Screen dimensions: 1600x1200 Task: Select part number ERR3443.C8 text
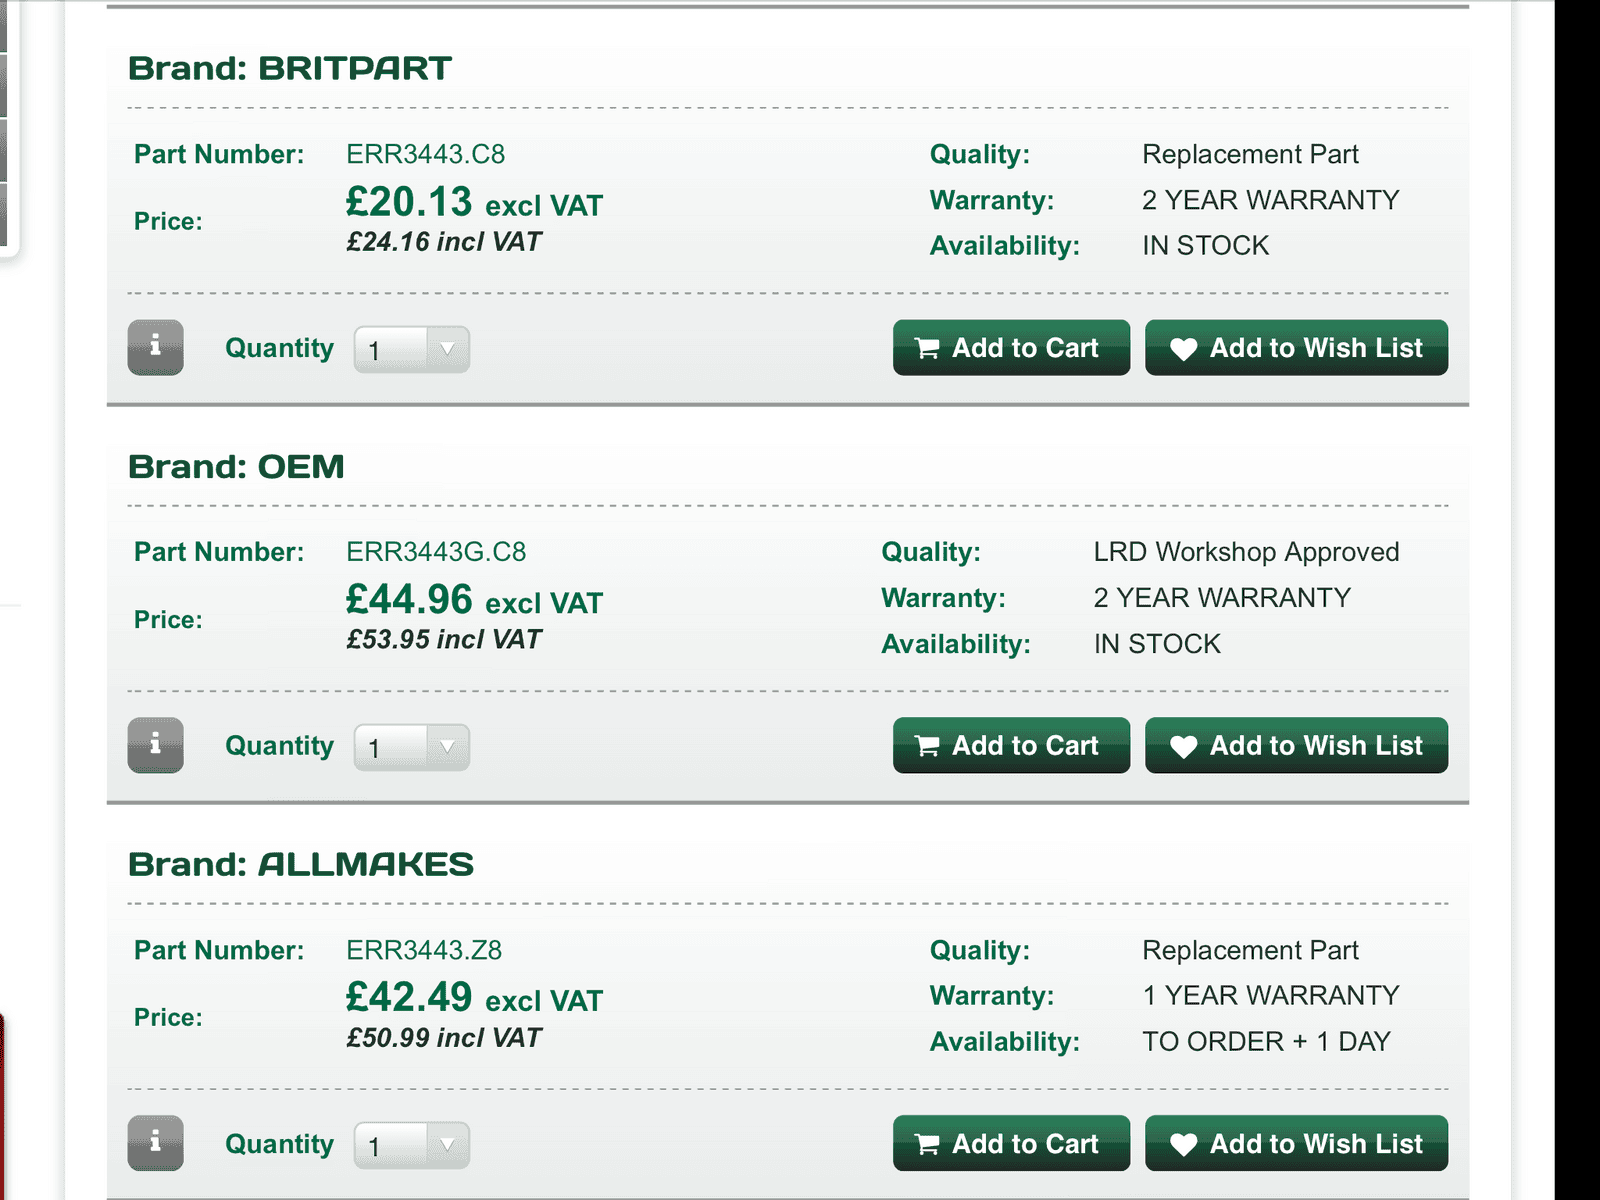pyautogui.click(x=425, y=154)
